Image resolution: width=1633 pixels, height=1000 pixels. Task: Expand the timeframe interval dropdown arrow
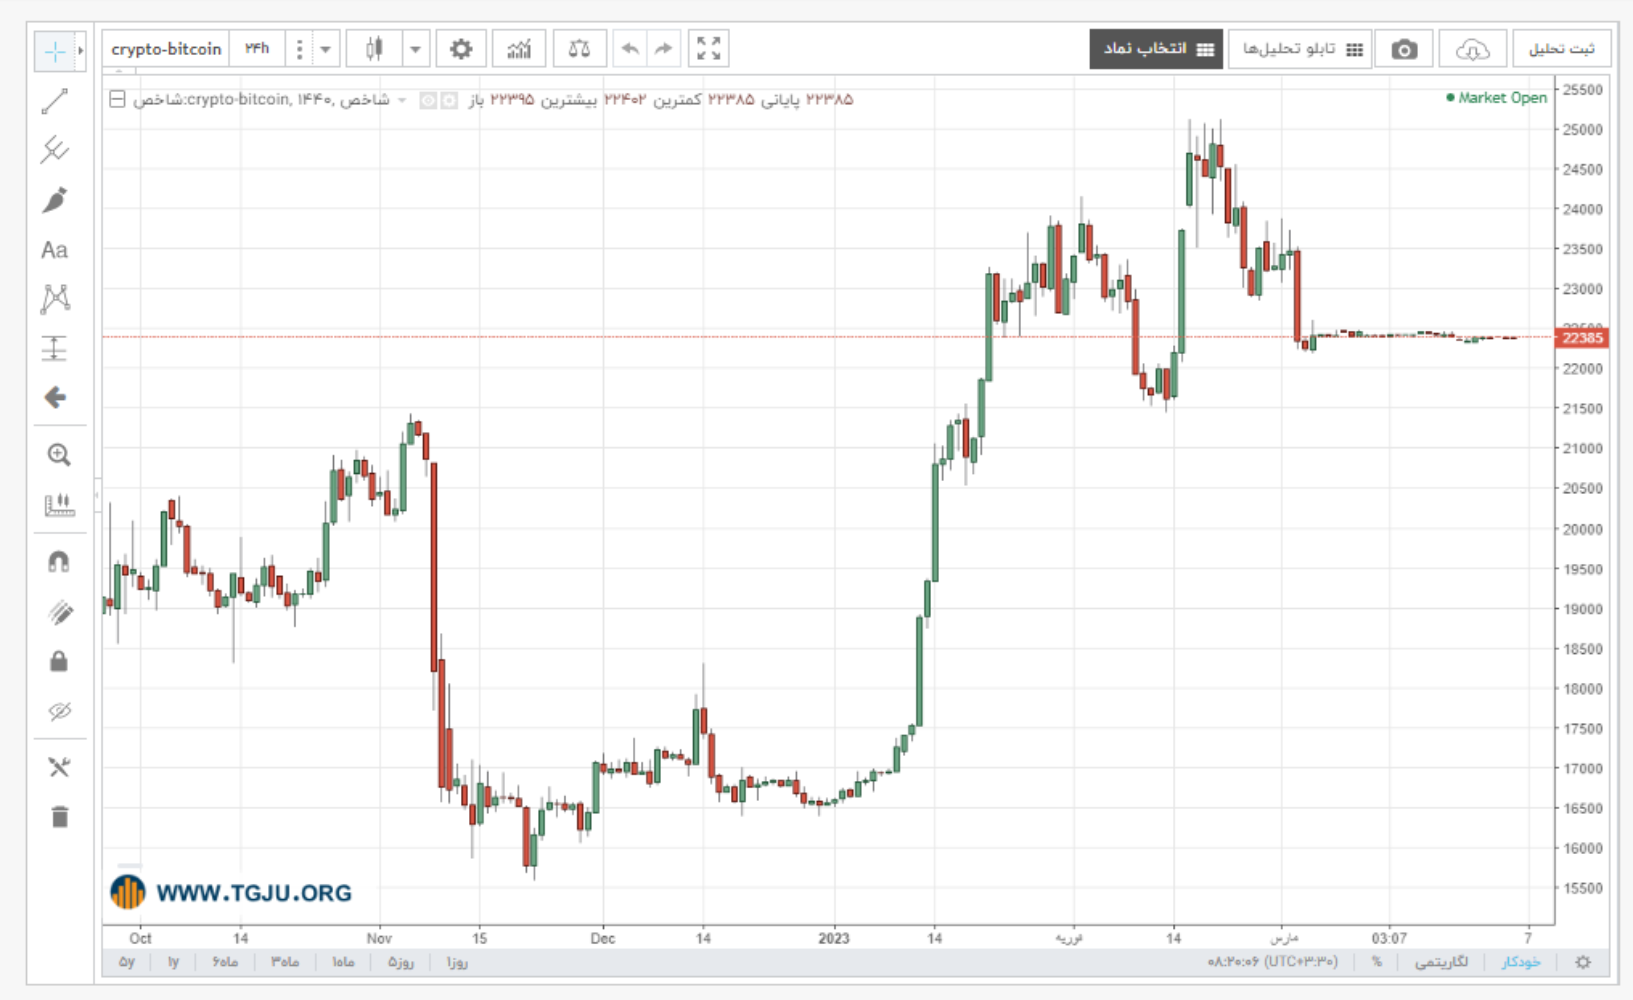click(x=325, y=48)
